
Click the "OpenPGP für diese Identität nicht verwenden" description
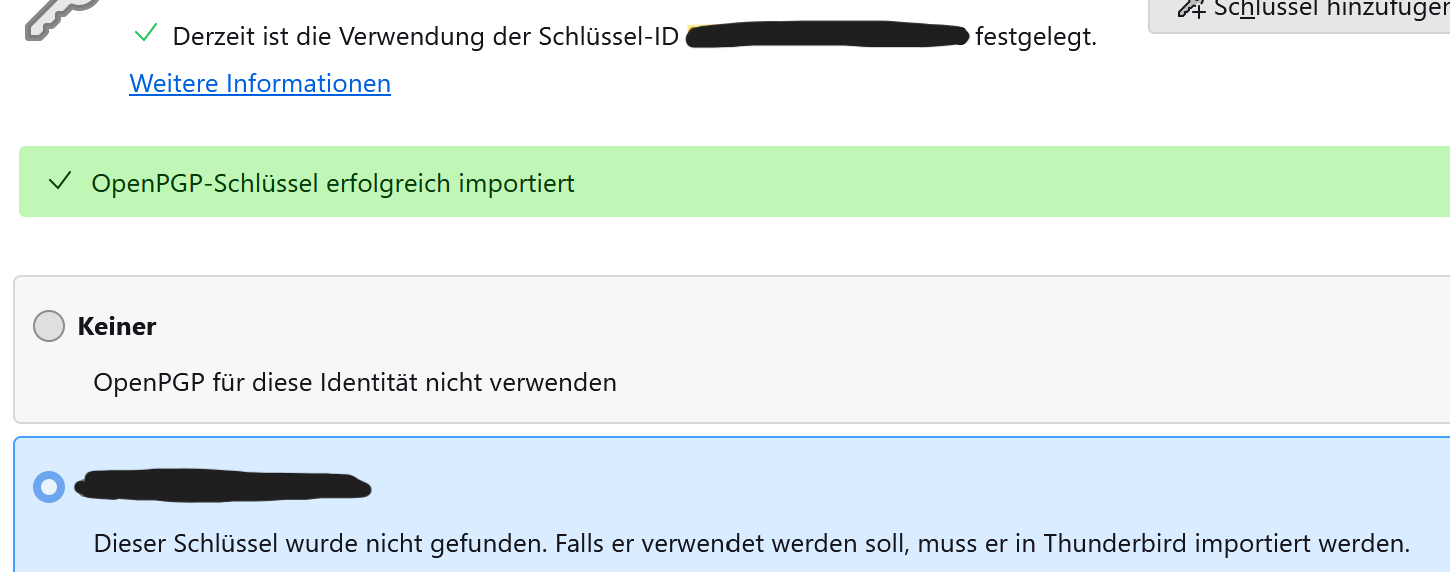tap(355, 382)
